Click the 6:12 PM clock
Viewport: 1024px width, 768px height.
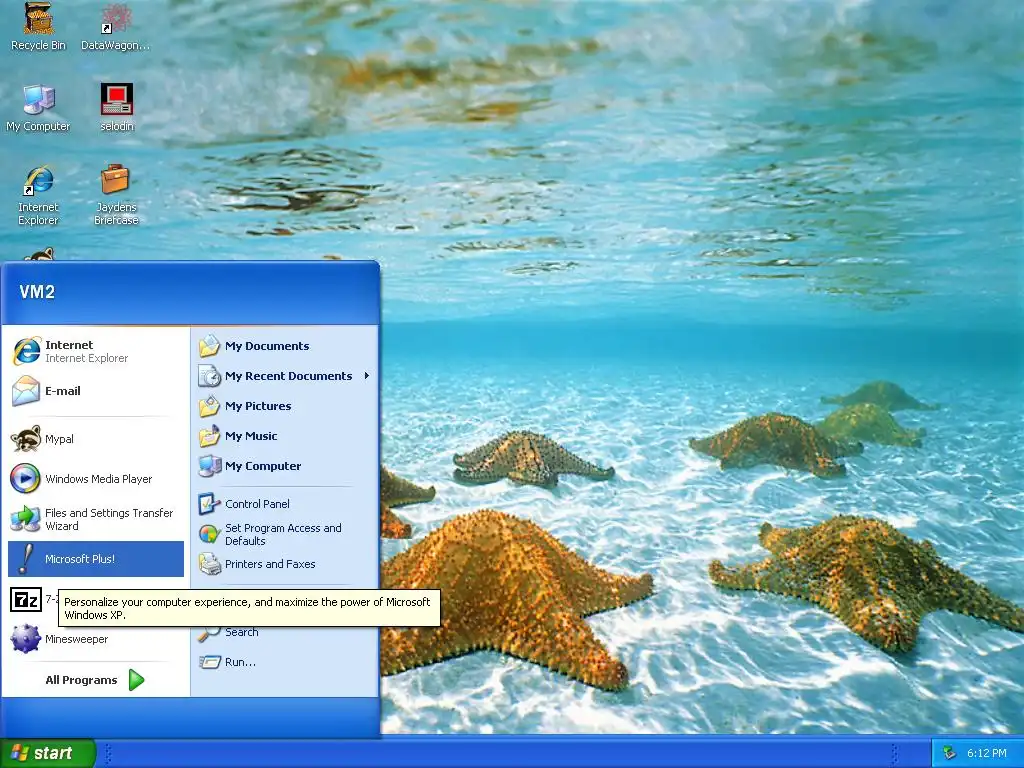point(987,753)
